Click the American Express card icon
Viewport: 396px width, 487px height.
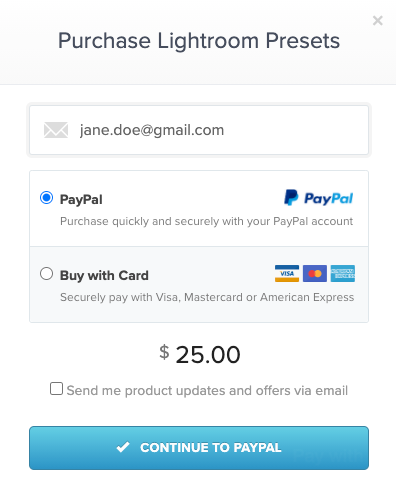343,273
